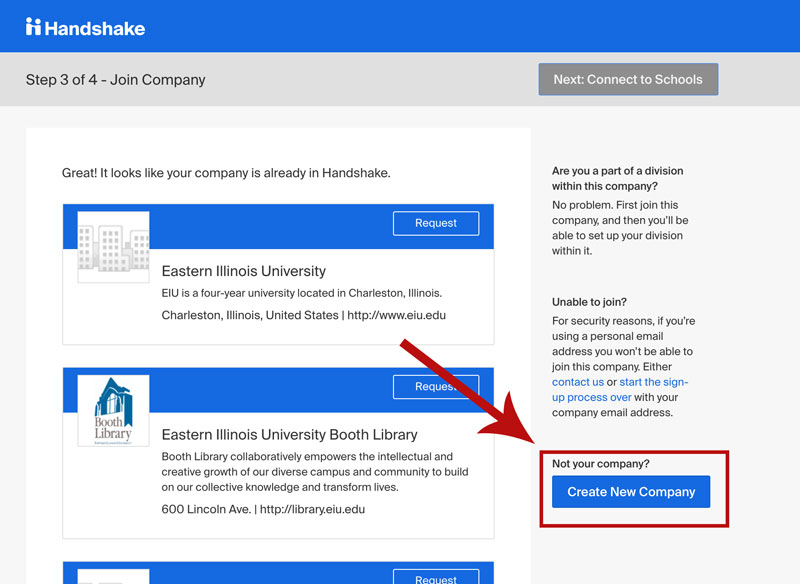Screen dimensions: 800x584
Task: Click Request on the bottom partially visible card
Action: (435, 578)
